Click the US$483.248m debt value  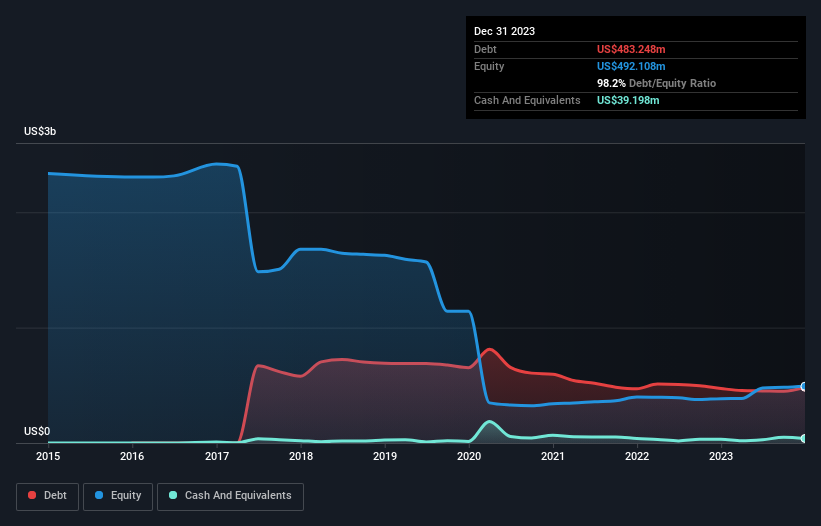click(631, 49)
